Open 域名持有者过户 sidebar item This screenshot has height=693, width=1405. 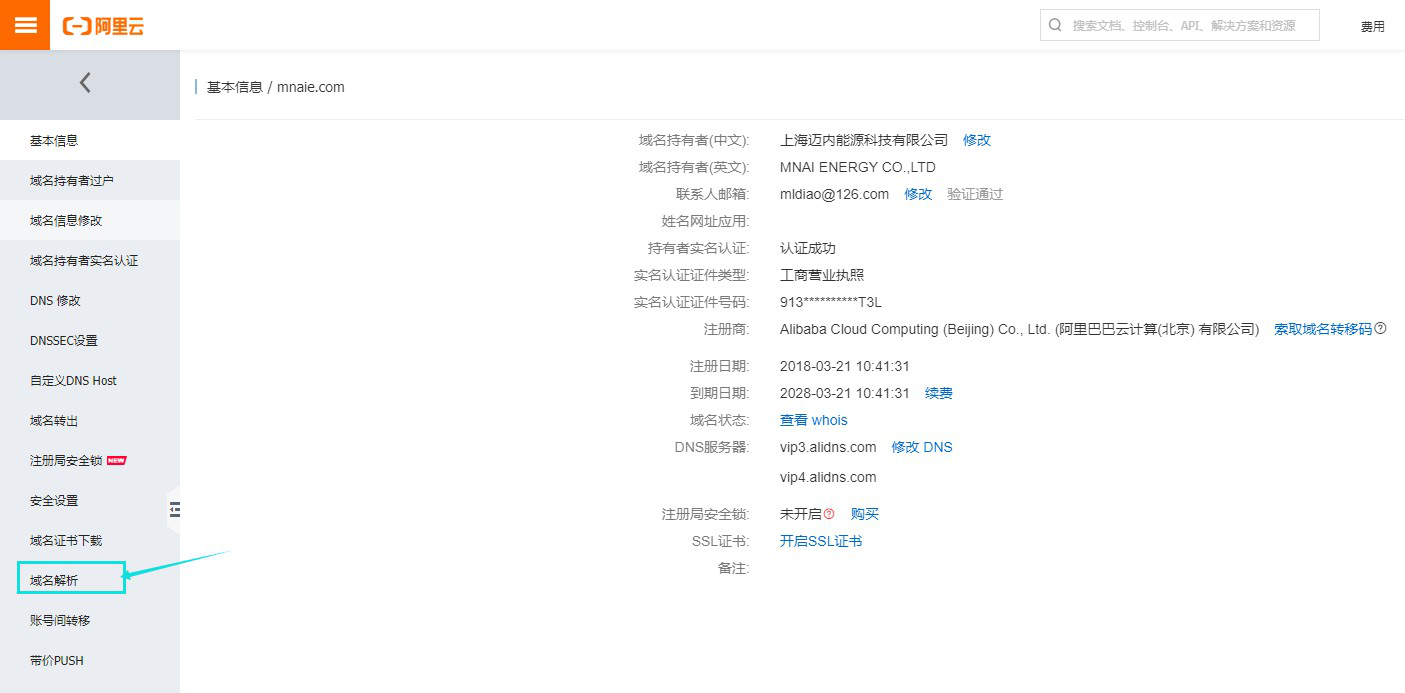point(90,180)
